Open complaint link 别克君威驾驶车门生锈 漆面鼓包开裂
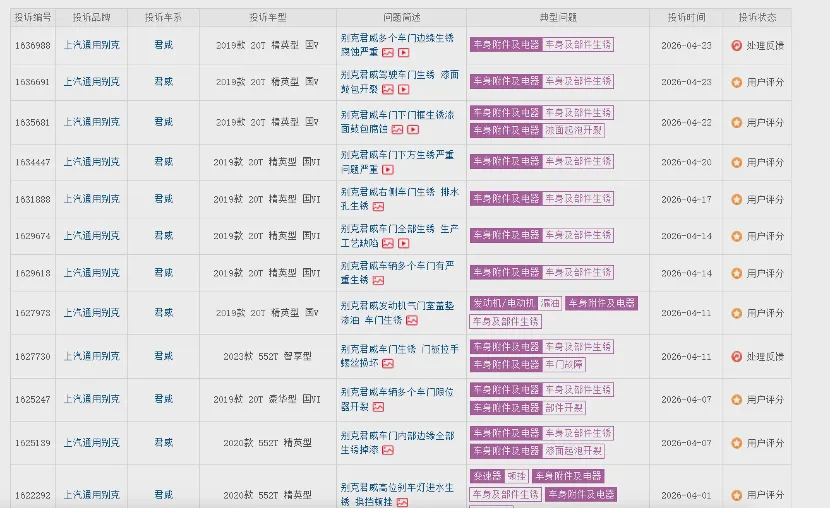The width and height of the screenshot is (830, 508). 400,82
